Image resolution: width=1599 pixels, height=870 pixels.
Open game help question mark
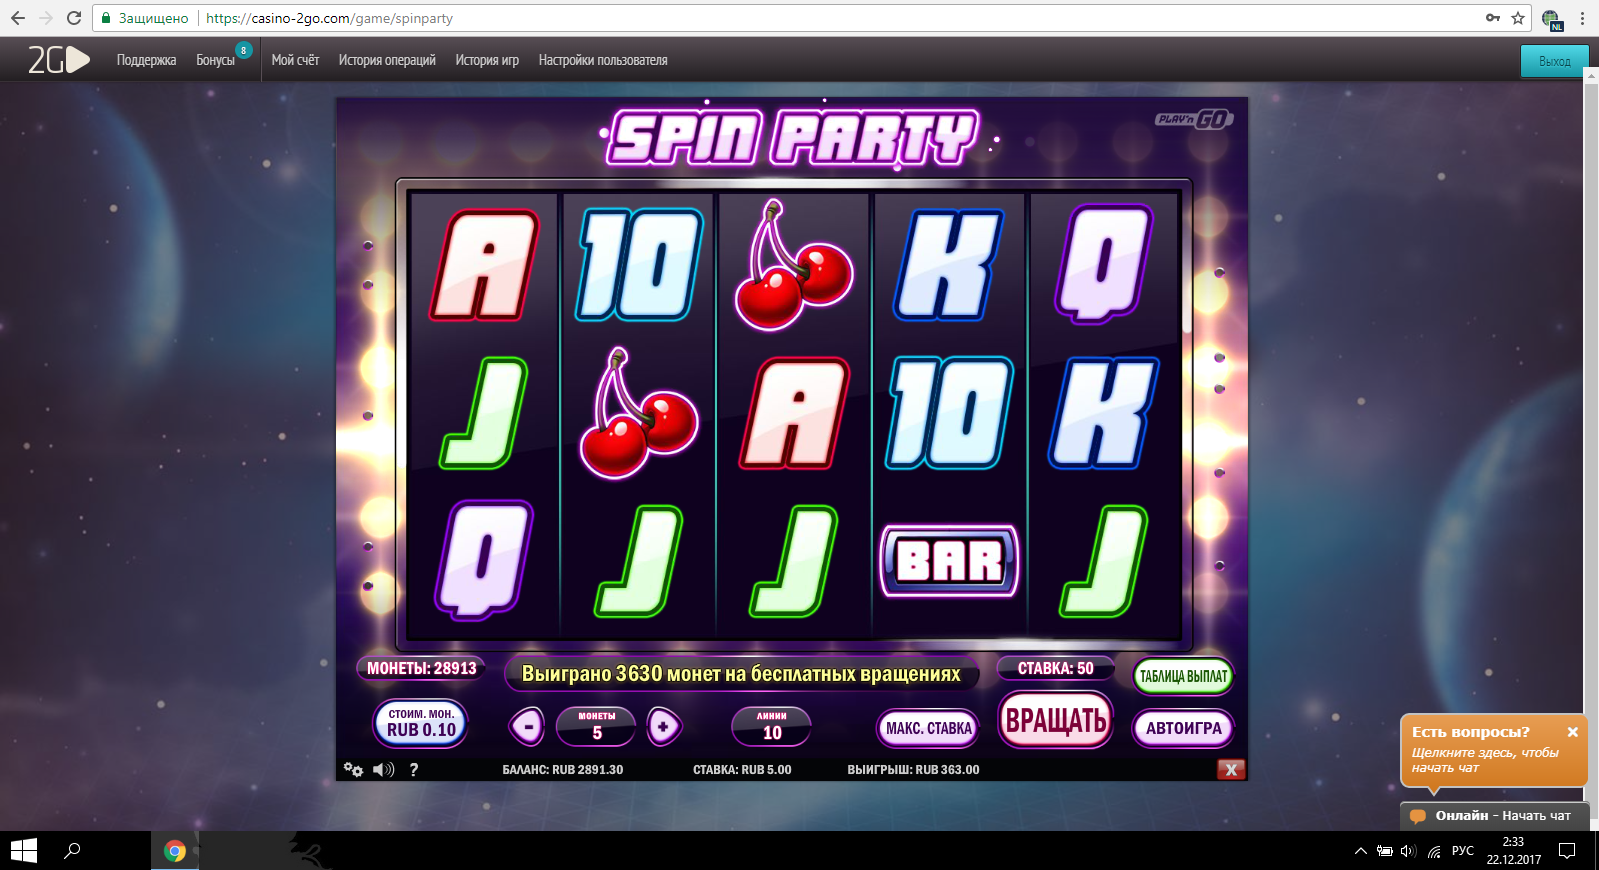click(413, 769)
